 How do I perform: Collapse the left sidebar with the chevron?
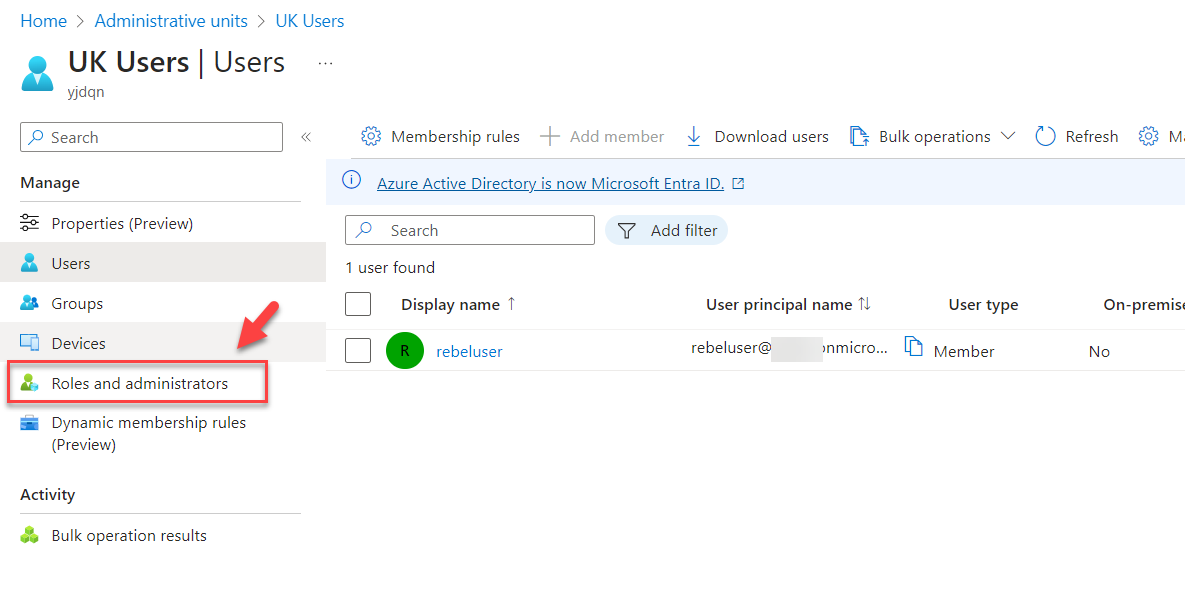[306, 136]
